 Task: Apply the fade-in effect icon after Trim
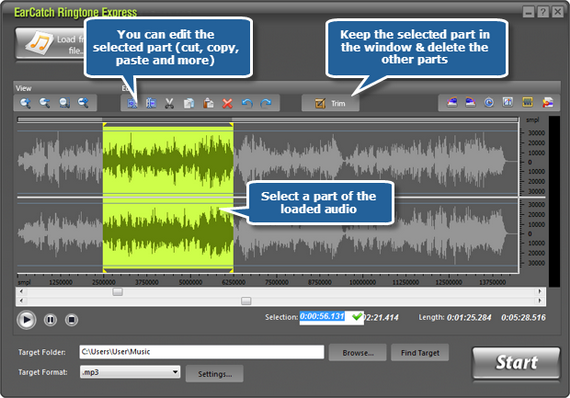(452, 102)
